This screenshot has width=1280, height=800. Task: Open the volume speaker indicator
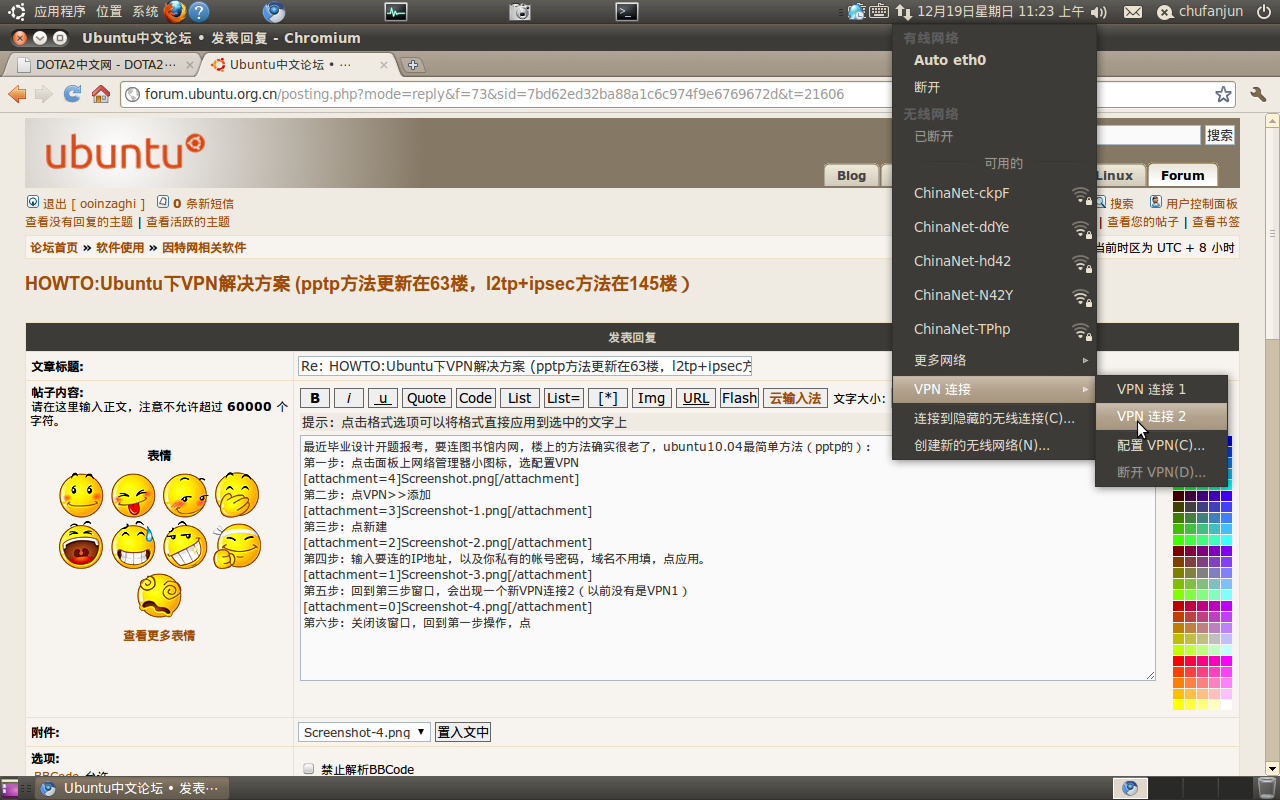[1099, 12]
